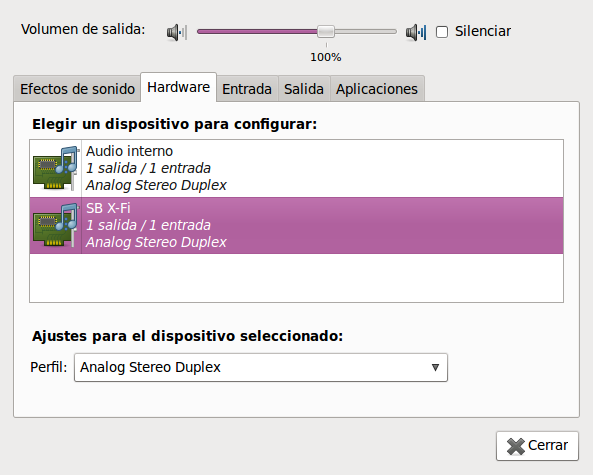Image resolution: width=593 pixels, height=475 pixels.
Task: Select the SB X-Fi device name
Action: [108, 208]
